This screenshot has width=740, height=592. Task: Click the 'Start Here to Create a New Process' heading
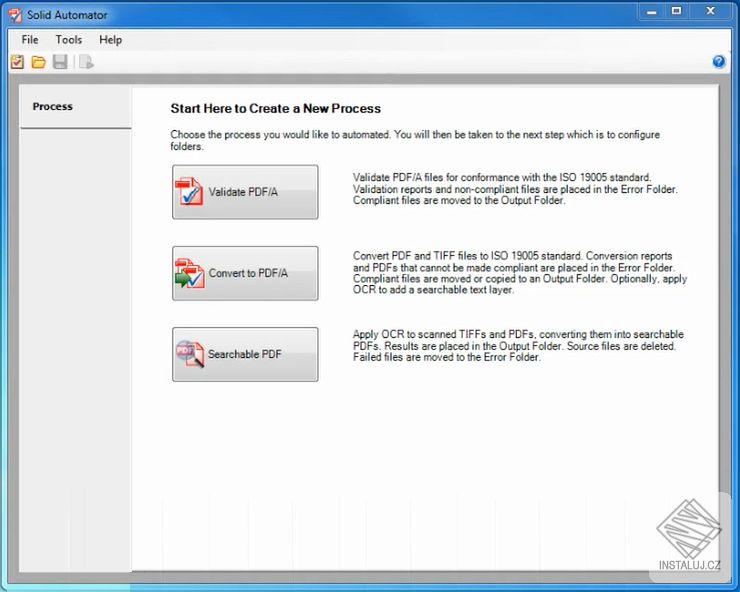pyautogui.click(x=276, y=109)
